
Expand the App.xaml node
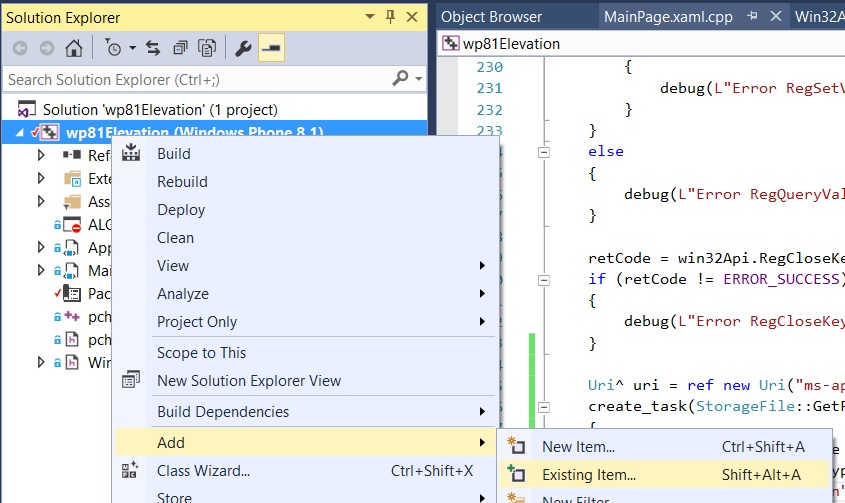pos(41,247)
